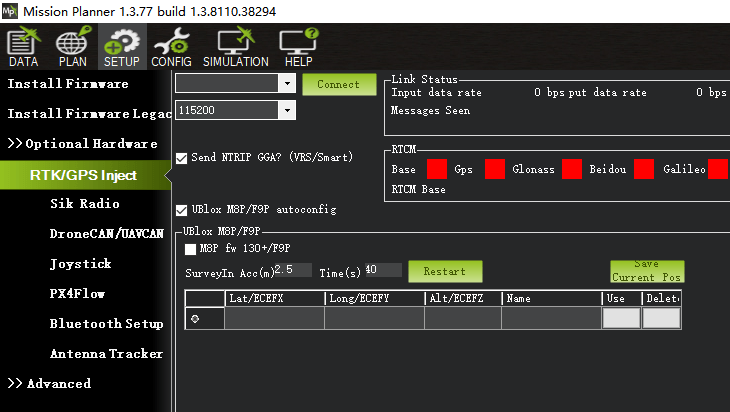Viewport: 730px width, 412px height.
Task: Click the red Base RTCM indicator
Action: 437,169
